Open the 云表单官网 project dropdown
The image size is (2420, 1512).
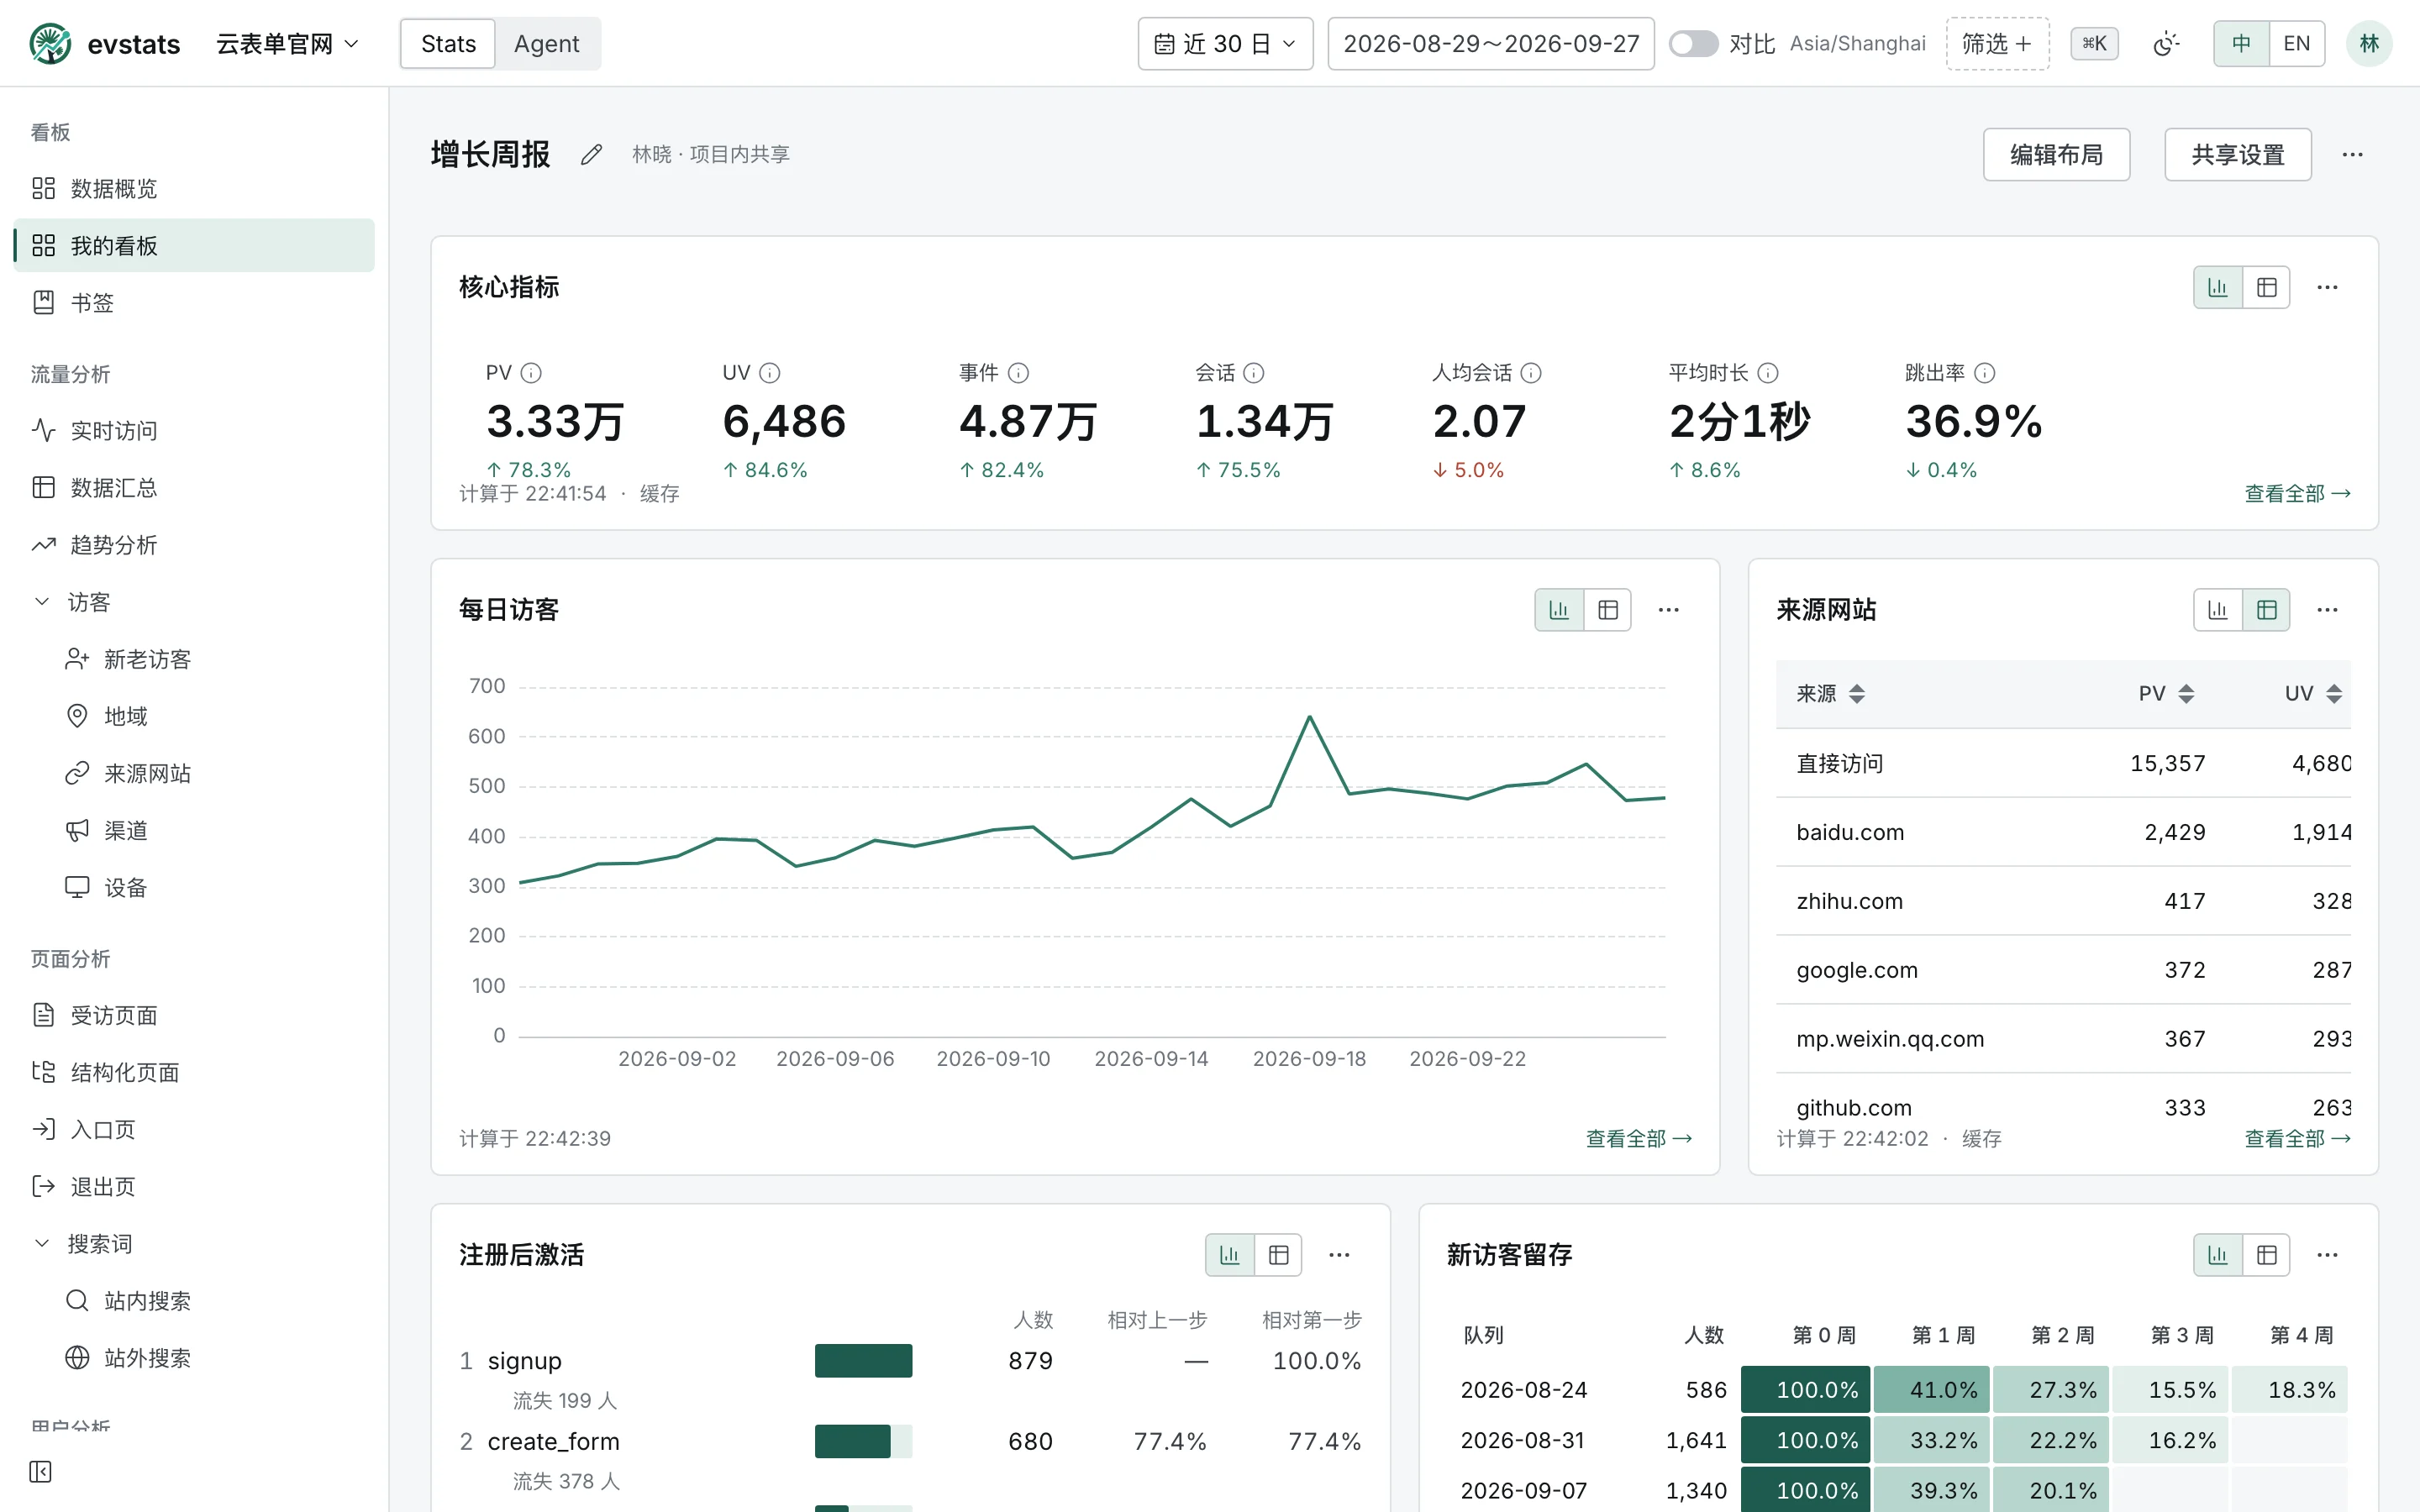click(x=287, y=44)
